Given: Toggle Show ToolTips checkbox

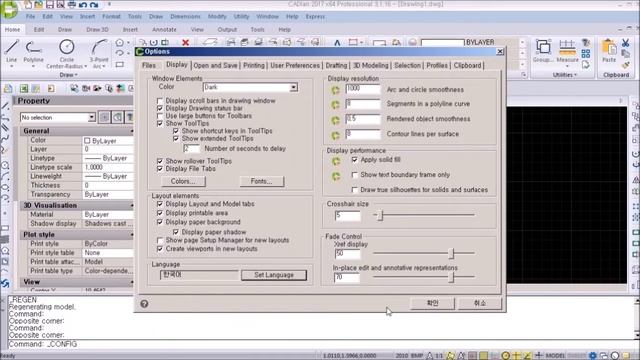Looking at the screenshot, I should pos(160,123).
